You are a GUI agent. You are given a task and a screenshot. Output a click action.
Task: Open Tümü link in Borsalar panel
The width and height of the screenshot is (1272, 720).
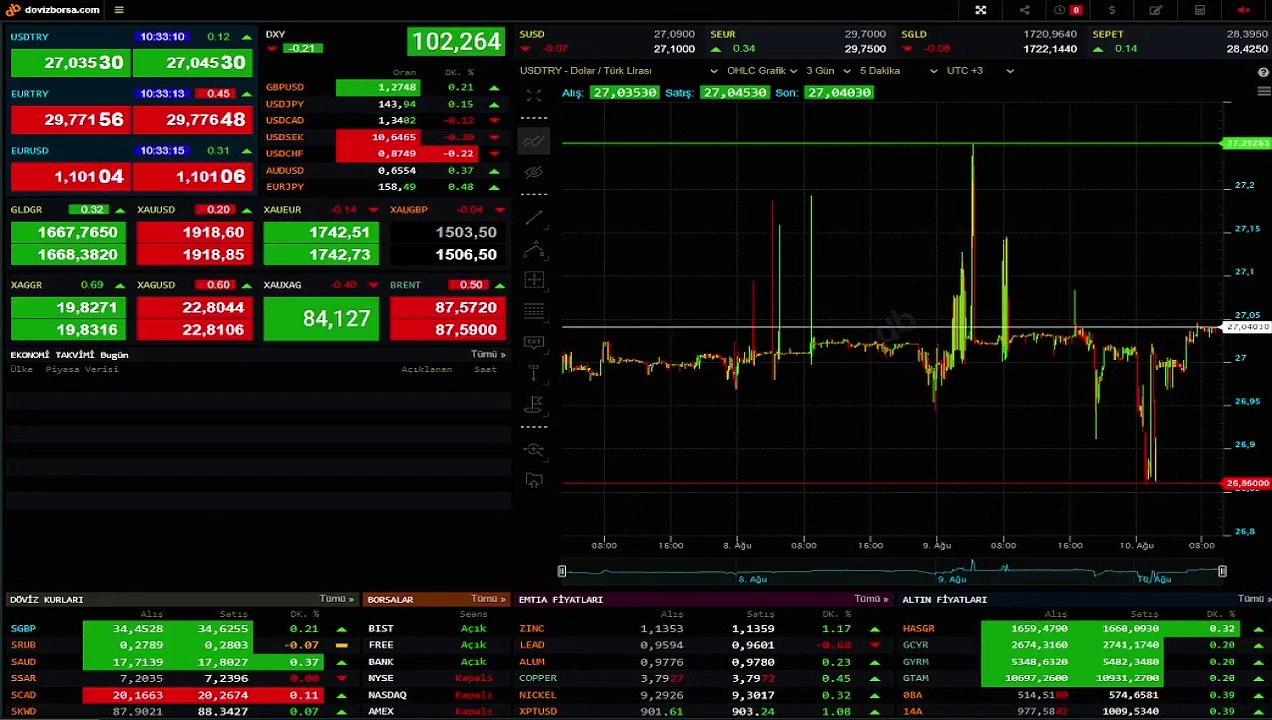[488, 599]
